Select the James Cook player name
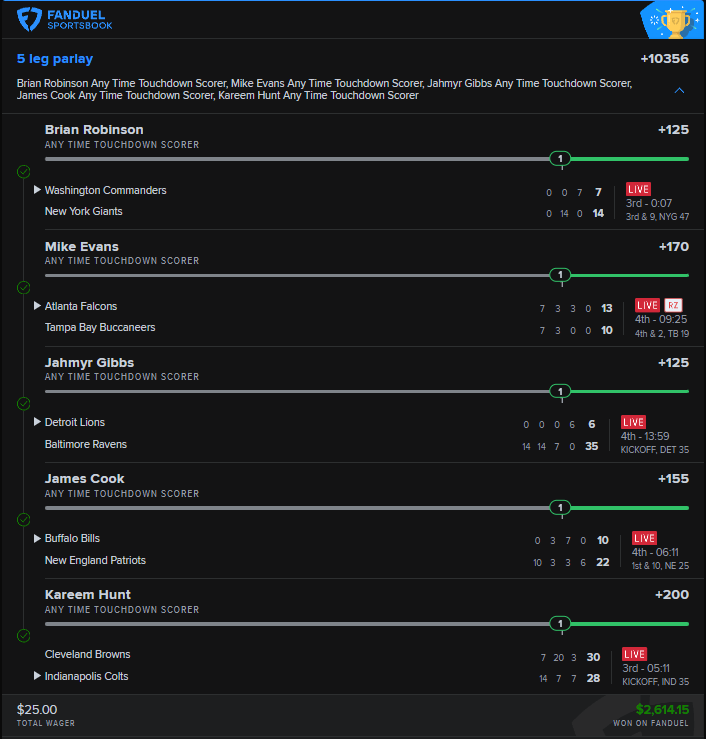This screenshot has width=706, height=739. (84, 478)
